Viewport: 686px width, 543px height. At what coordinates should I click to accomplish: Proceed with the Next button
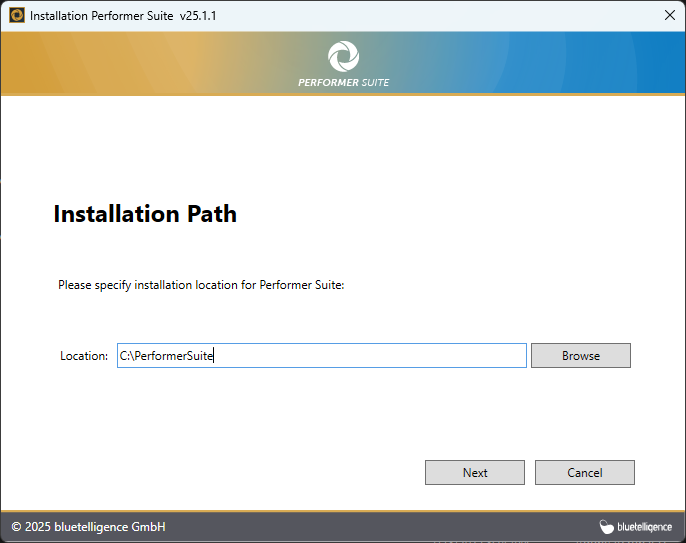tap(475, 473)
